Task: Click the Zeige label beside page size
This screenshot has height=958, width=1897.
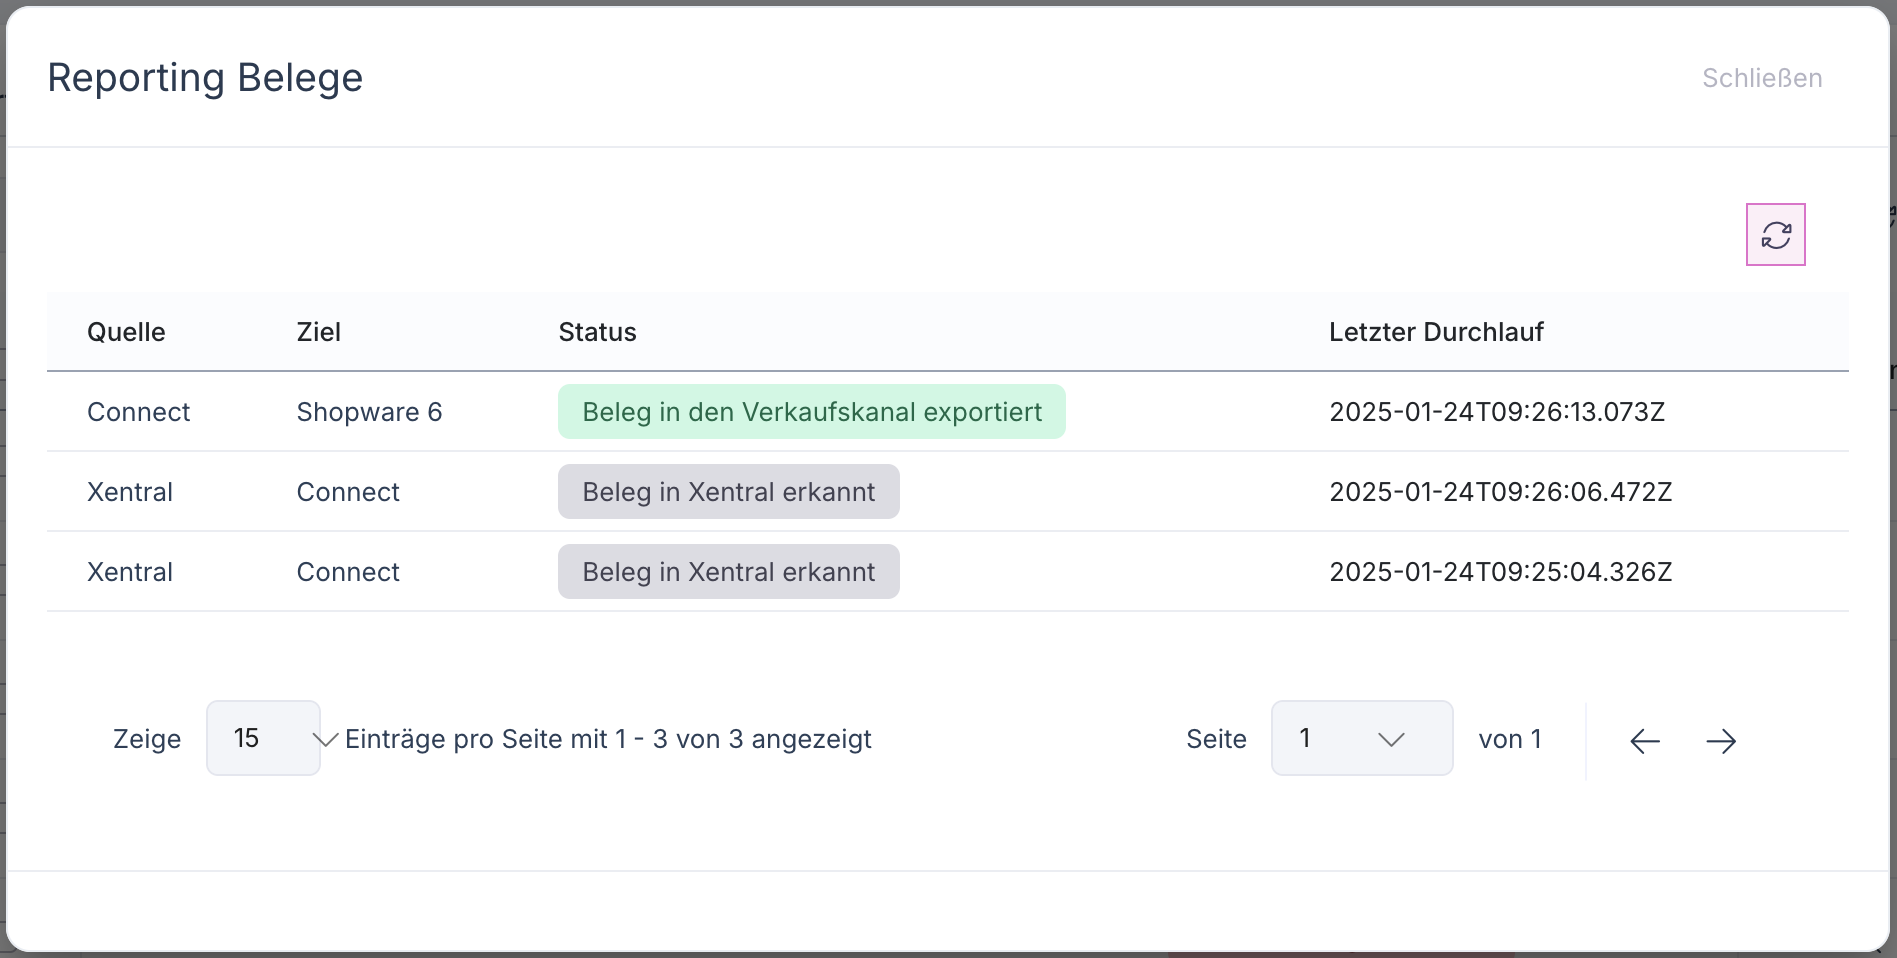Action: 147,739
